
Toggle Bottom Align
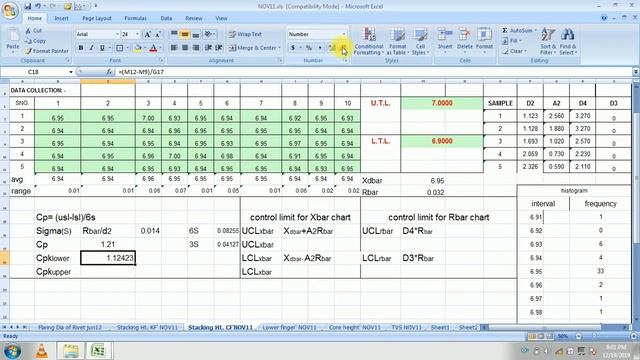pos(196,34)
